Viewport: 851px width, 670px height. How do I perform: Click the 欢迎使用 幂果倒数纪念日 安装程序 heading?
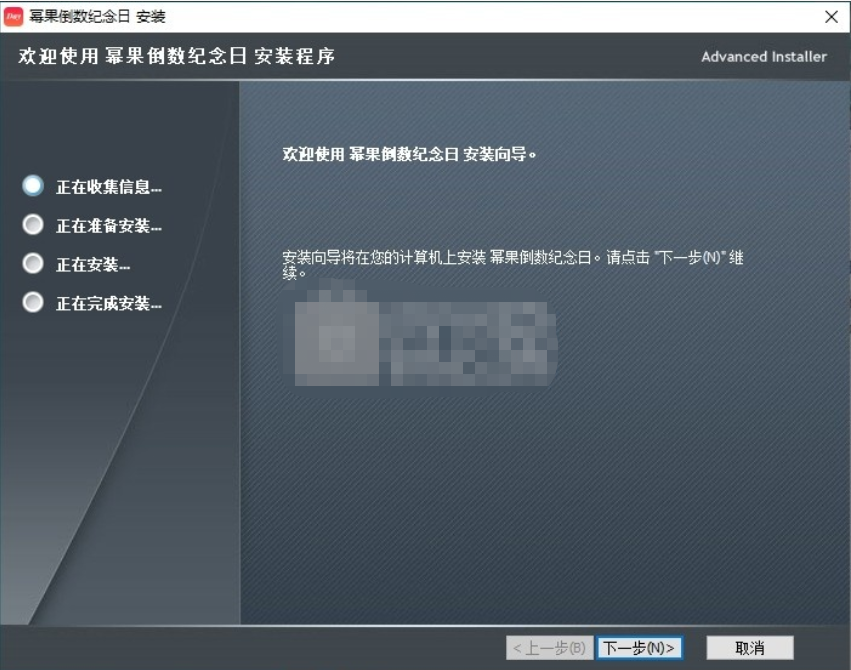[x=177, y=56]
